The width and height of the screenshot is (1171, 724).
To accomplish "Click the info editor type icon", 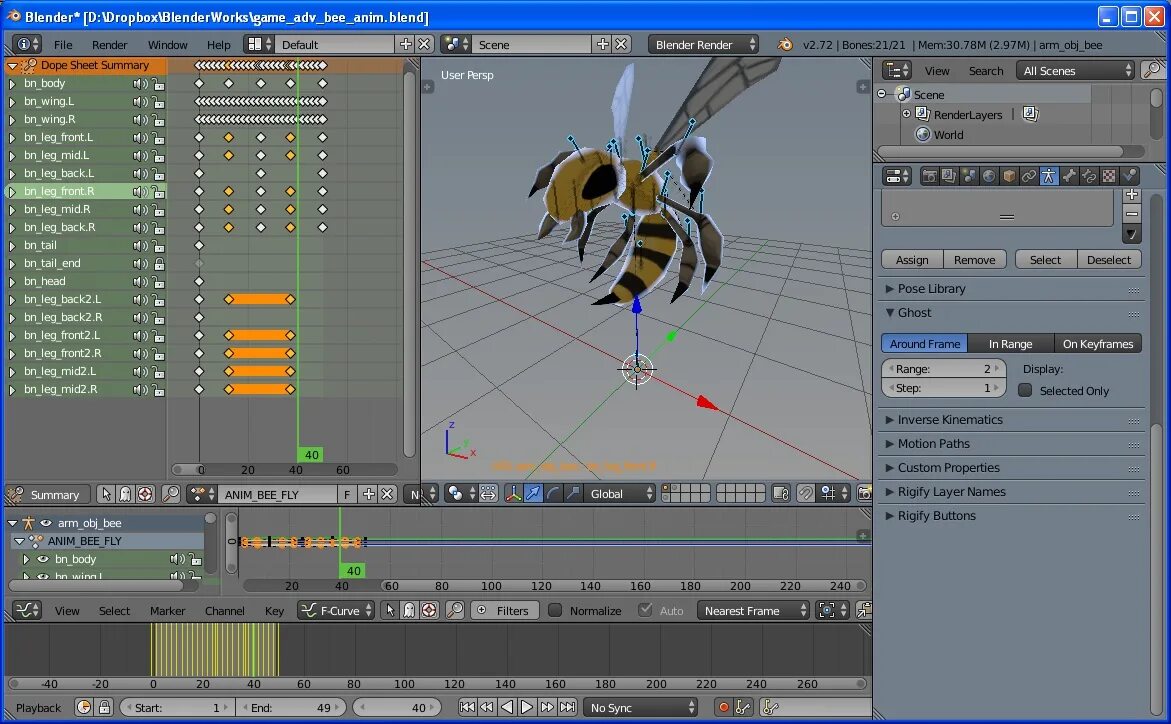I will 26,44.
